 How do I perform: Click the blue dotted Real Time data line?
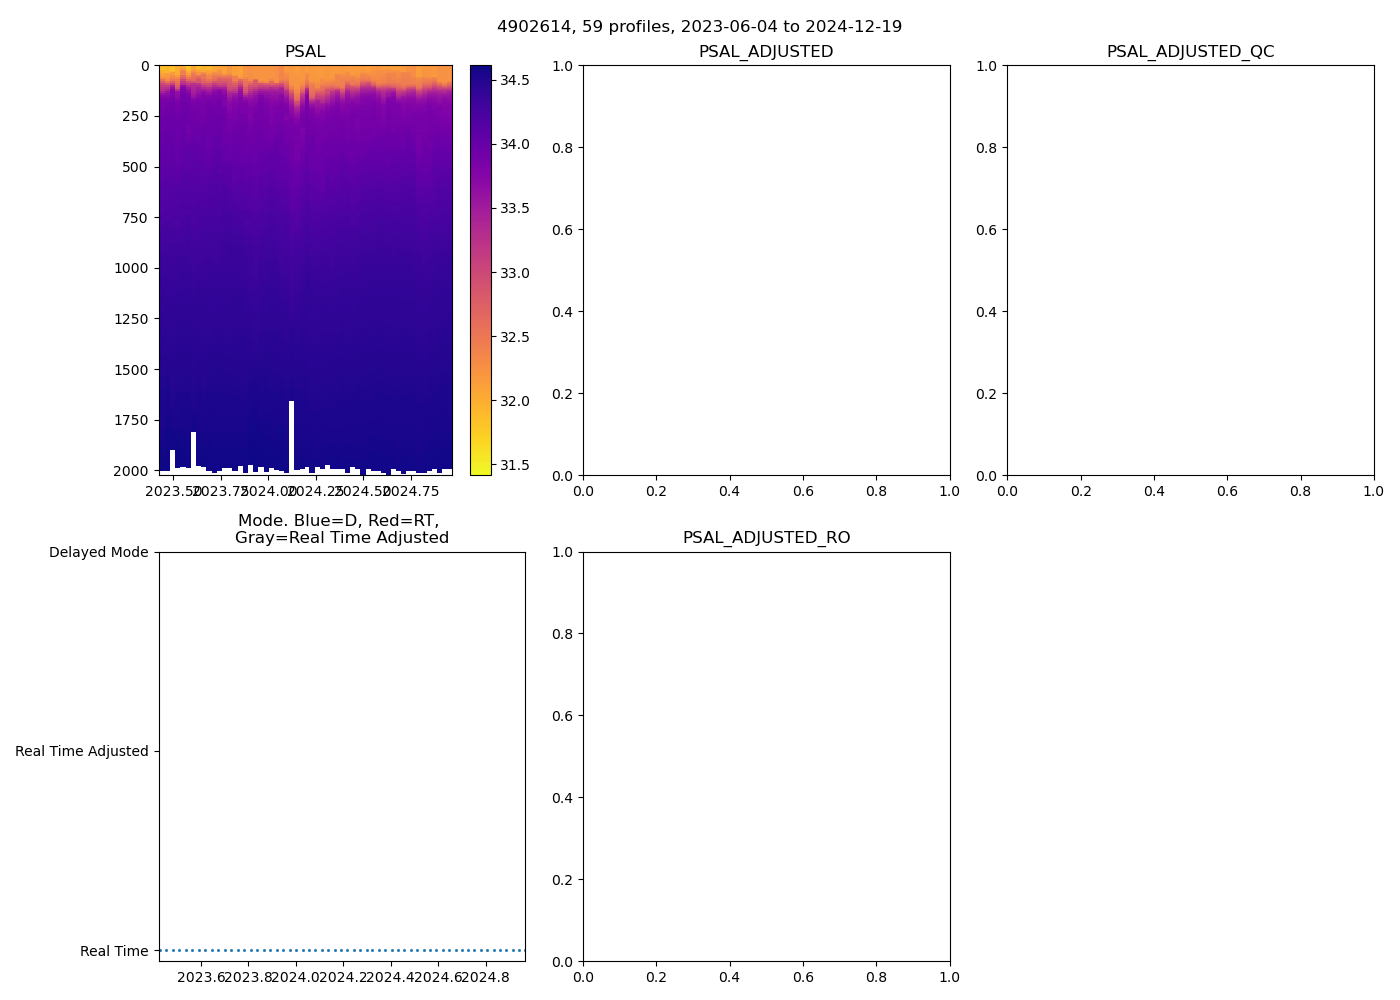tap(342, 950)
